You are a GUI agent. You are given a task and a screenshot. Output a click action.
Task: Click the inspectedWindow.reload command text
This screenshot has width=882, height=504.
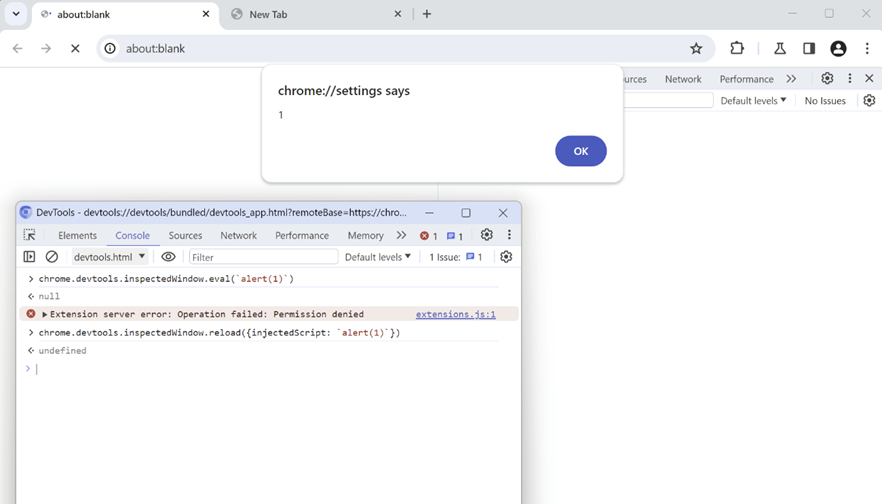pyautogui.click(x=219, y=332)
